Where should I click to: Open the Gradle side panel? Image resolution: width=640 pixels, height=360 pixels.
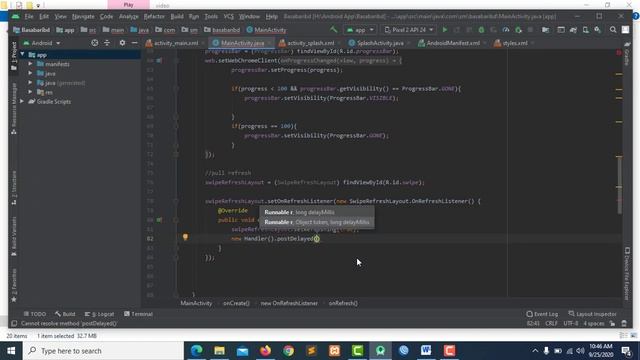(x=627, y=53)
